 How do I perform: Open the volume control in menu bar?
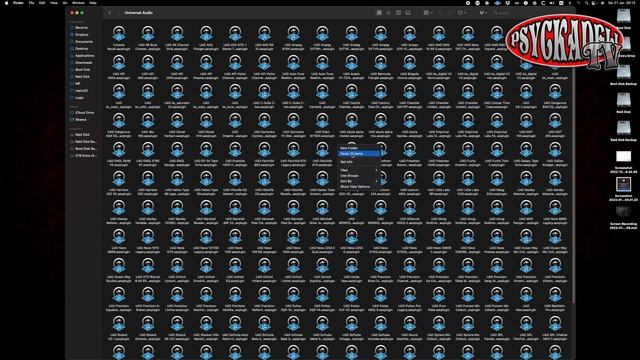[x=552, y=3]
